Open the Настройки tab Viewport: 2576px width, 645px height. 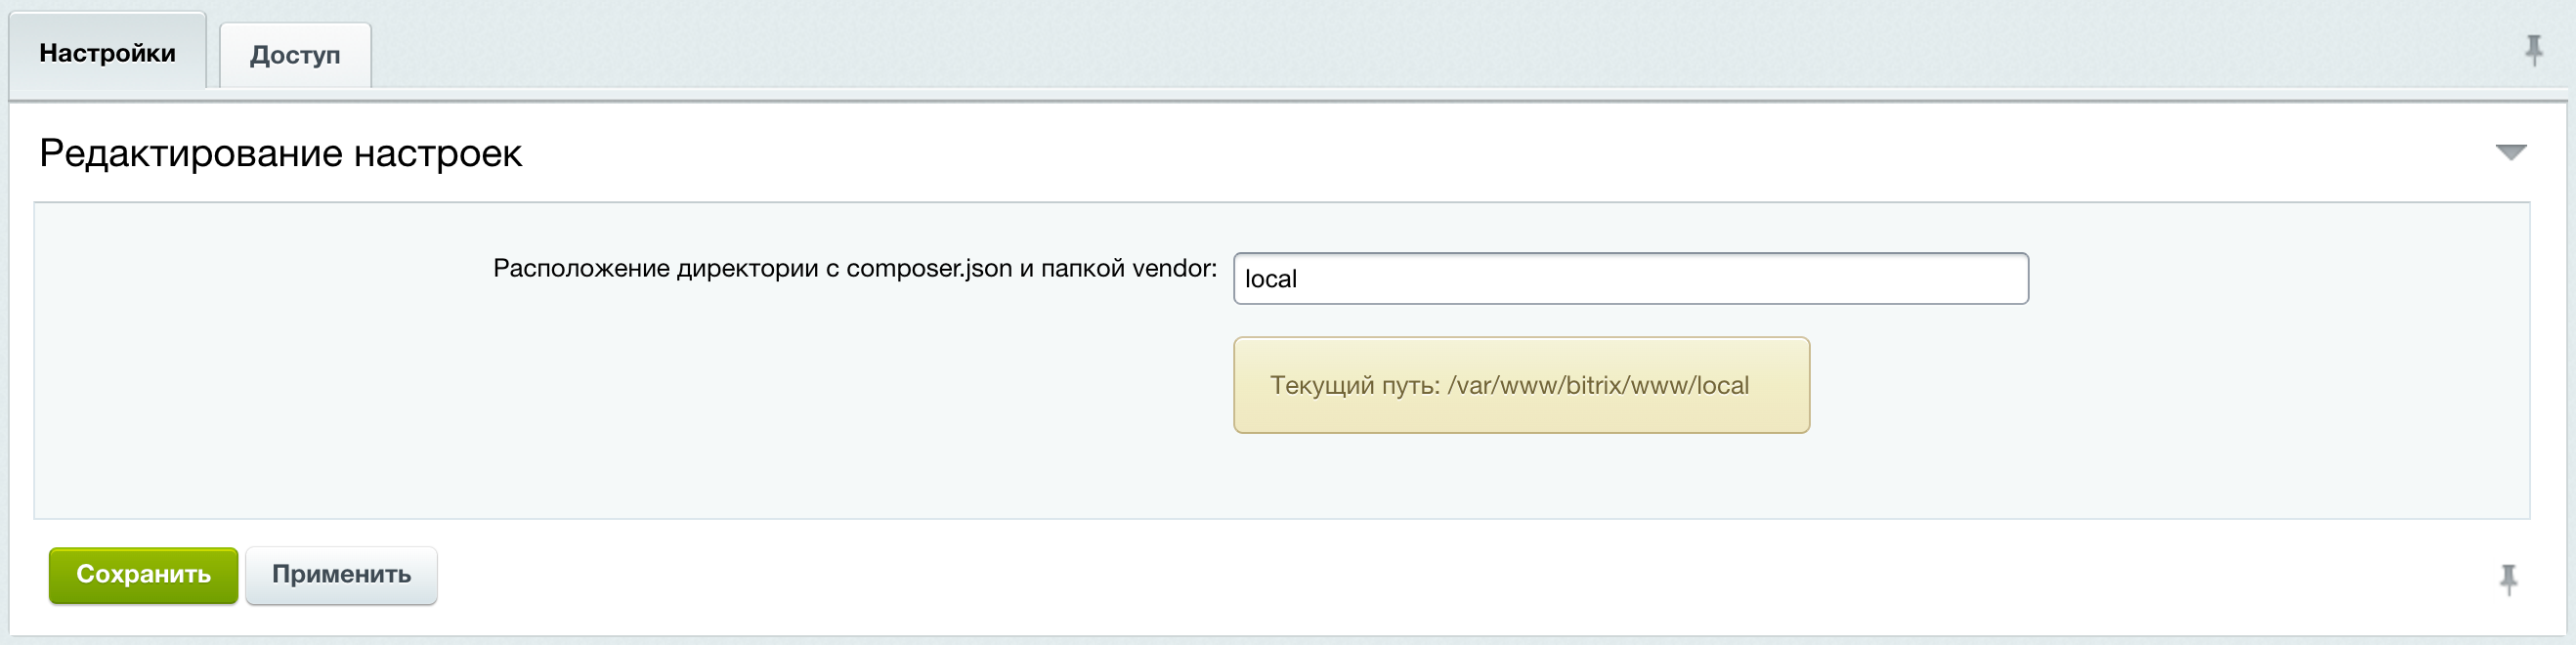click(x=108, y=52)
